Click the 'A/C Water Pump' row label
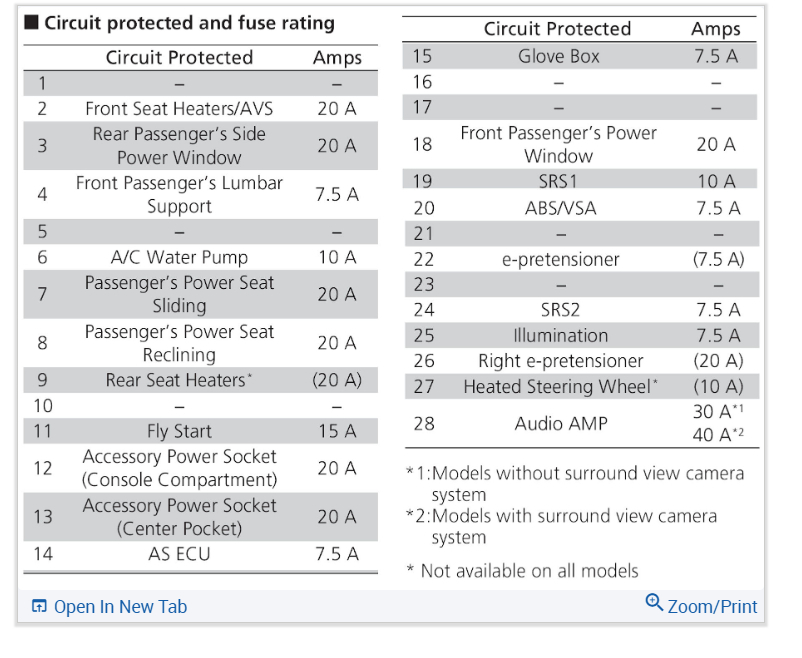This screenshot has height=658, width=802. point(179,257)
